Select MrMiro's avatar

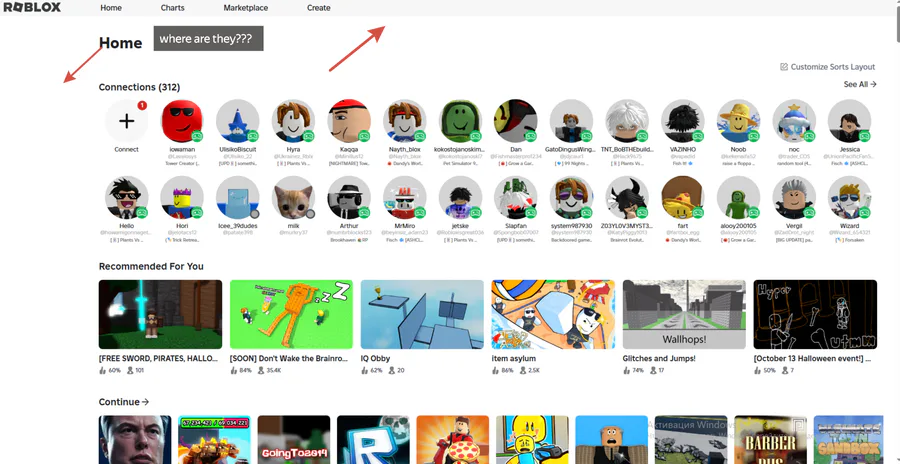[405, 198]
